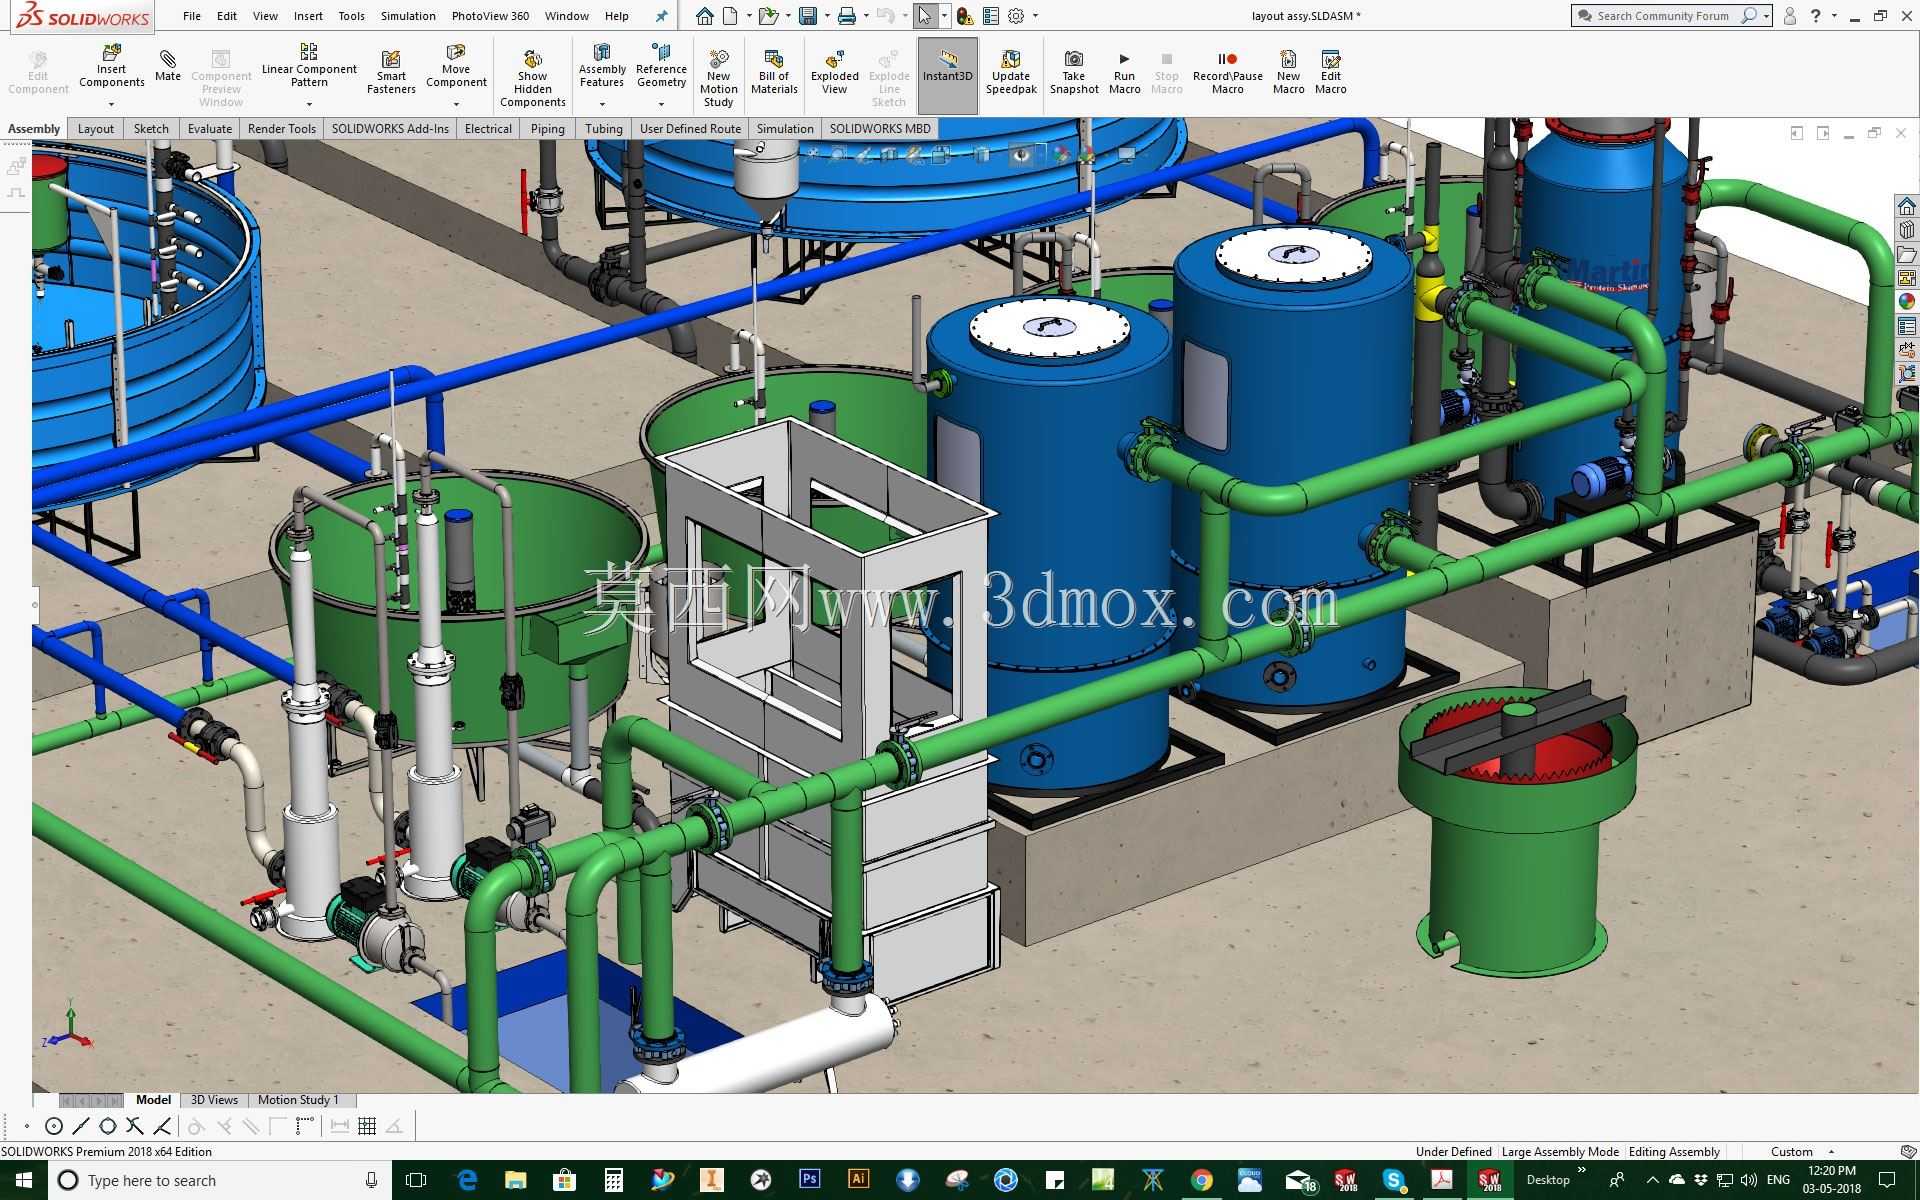
Task: Open Google Chrome from the taskbar
Action: [x=1201, y=1180]
